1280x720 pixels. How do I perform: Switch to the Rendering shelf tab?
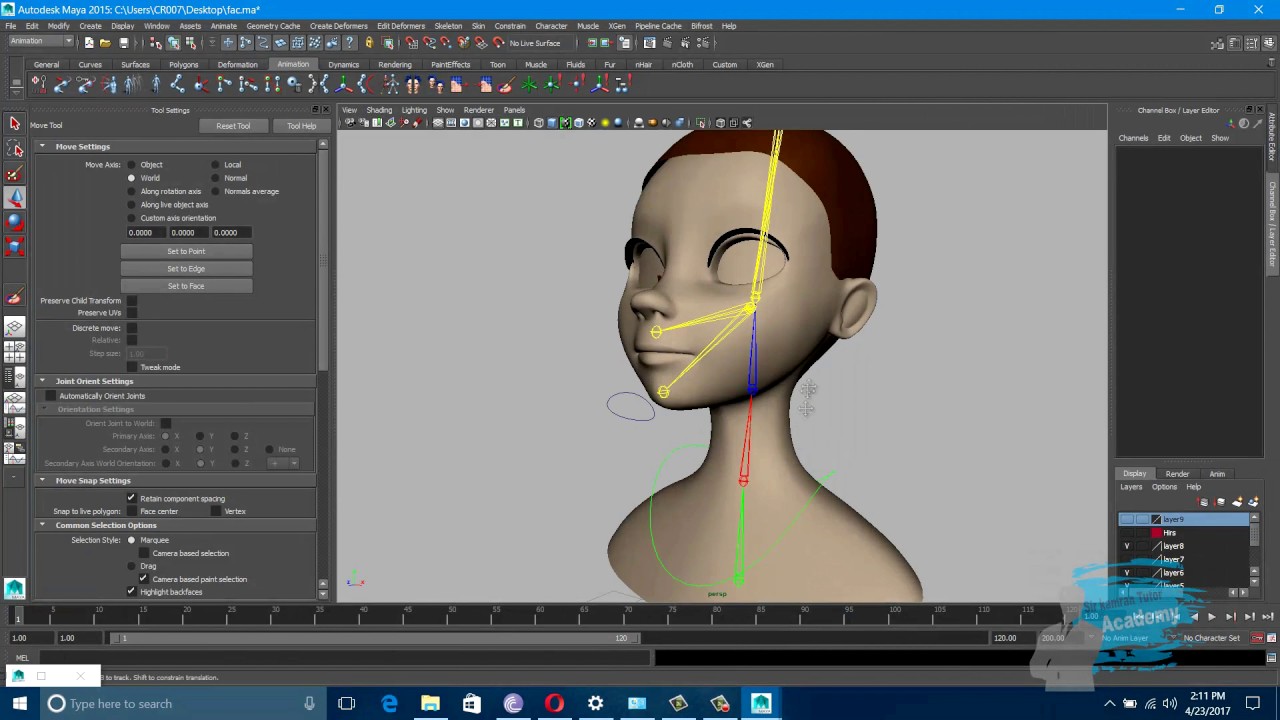click(395, 65)
